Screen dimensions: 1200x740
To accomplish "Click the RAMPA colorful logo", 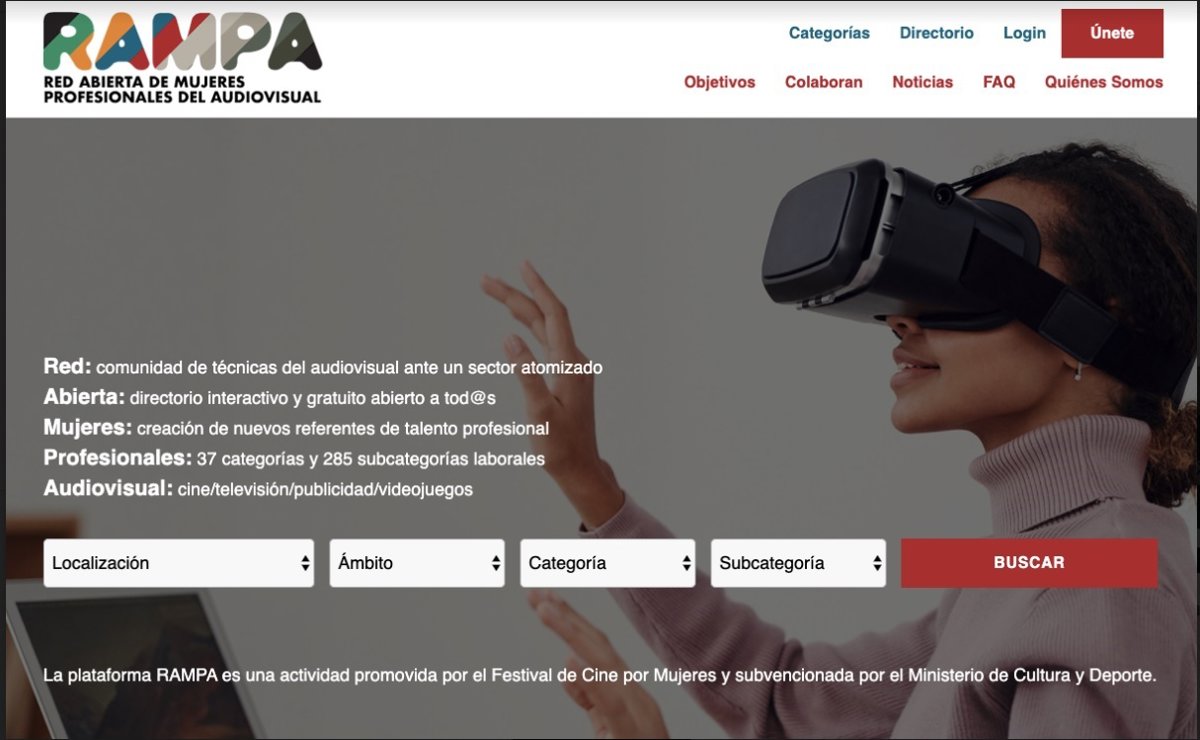I will [x=182, y=42].
